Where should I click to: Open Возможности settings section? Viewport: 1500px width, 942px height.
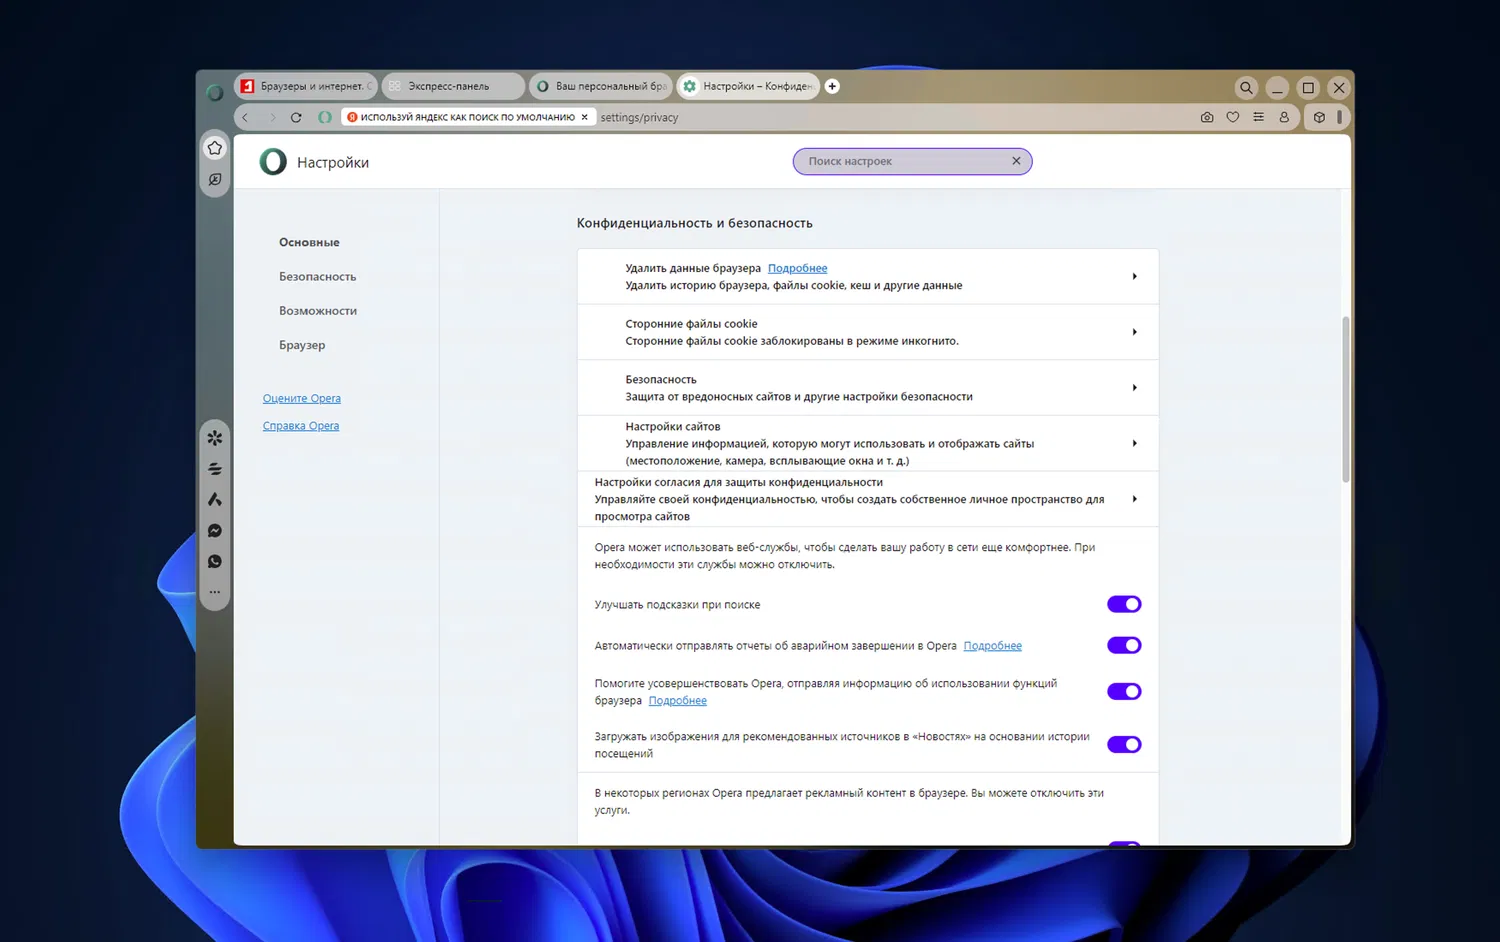[318, 311]
